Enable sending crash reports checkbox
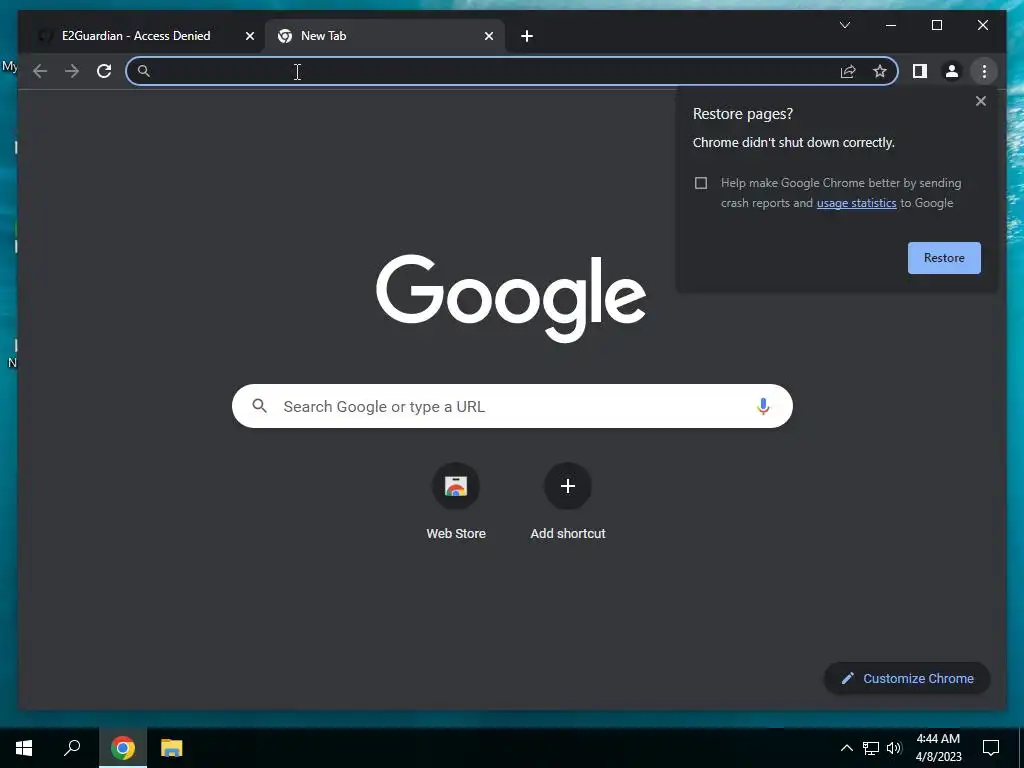This screenshot has width=1024, height=768. pyautogui.click(x=701, y=183)
